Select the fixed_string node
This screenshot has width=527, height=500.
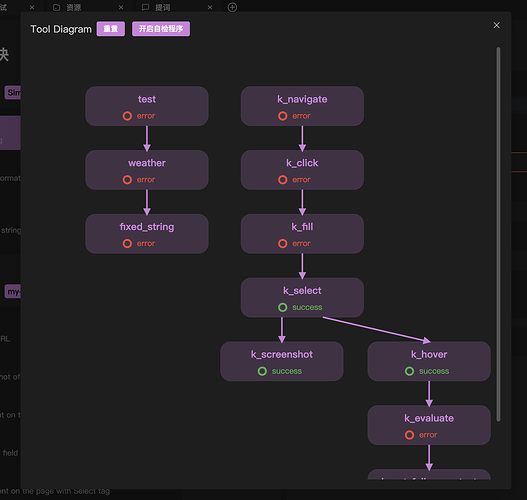point(147,234)
